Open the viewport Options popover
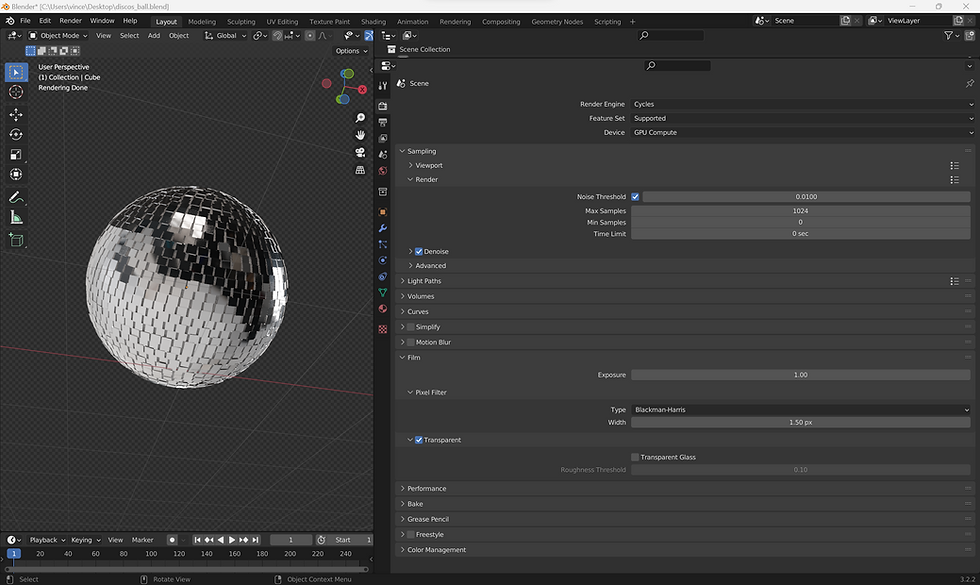 point(351,51)
